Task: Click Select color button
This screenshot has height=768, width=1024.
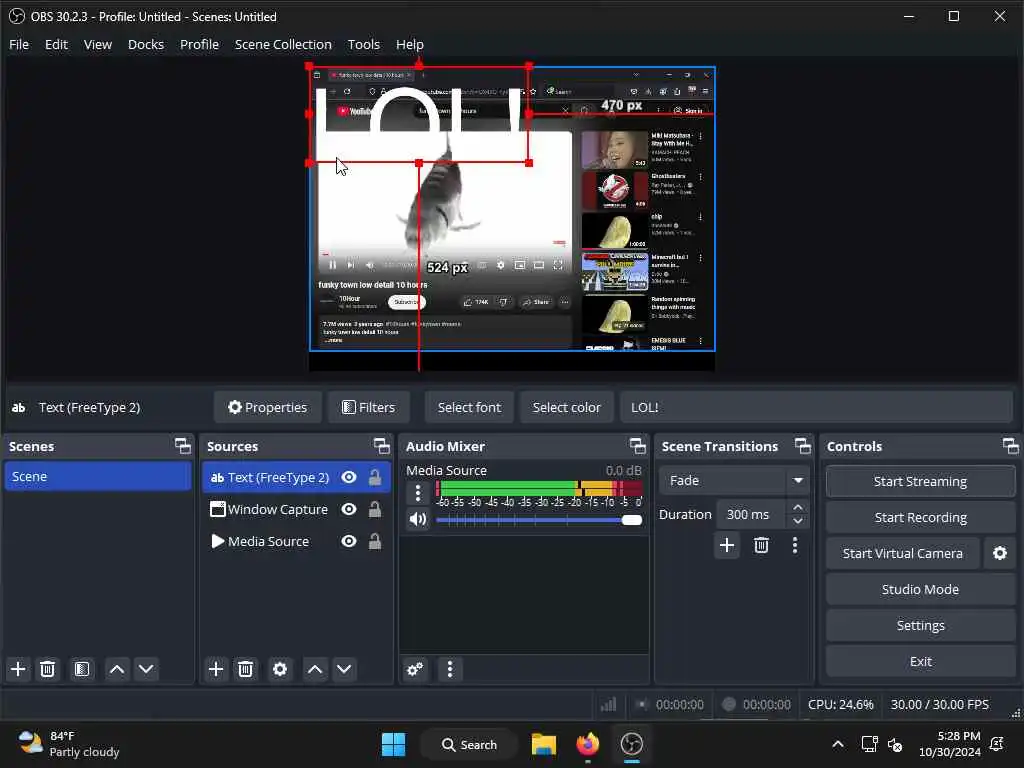Action: tap(566, 408)
